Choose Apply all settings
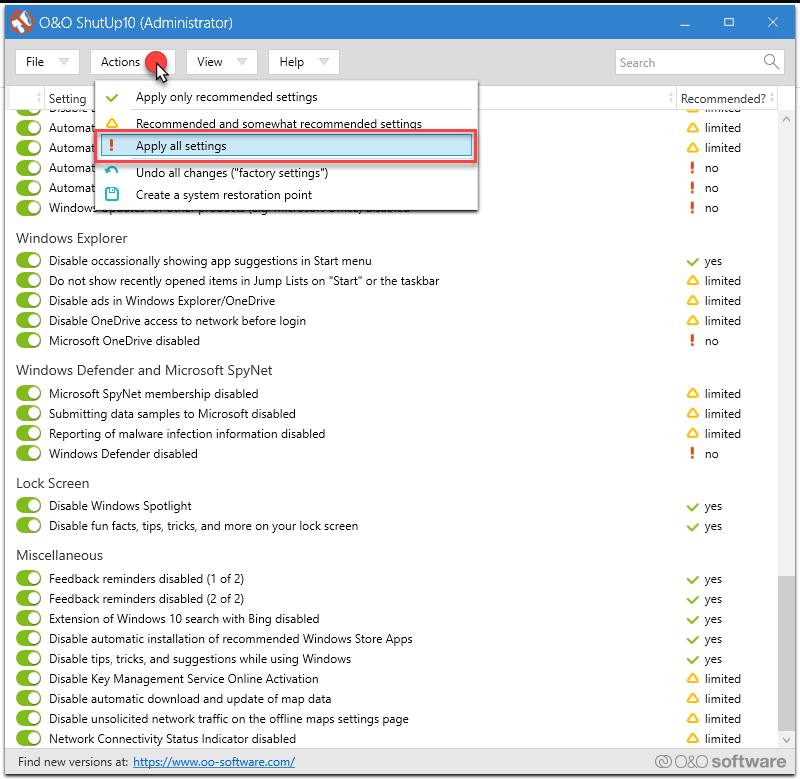 [x=286, y=146]
